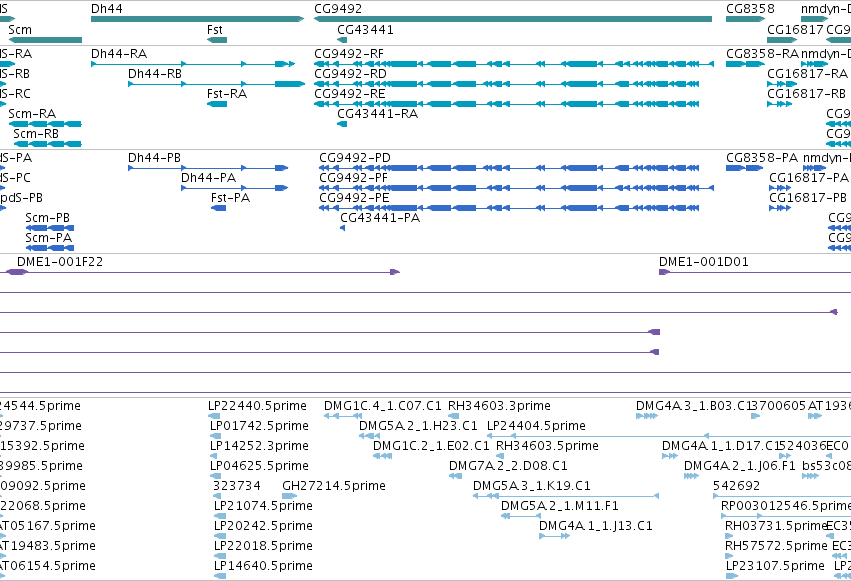
Task: Click the CG8358-RA transcript label
Action: [x=763, y=54]
